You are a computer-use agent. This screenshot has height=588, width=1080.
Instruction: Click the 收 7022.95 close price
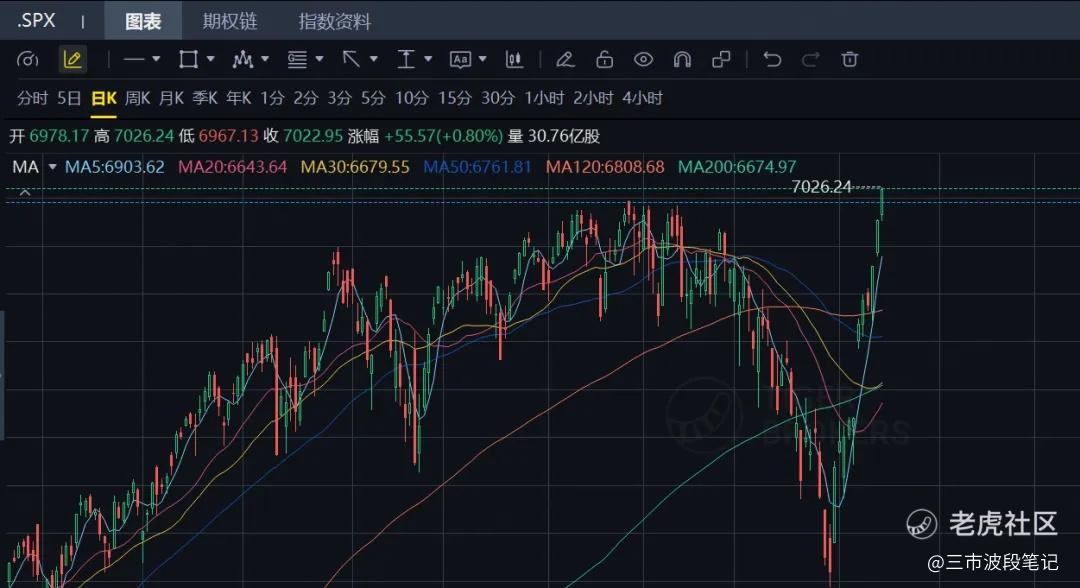tap(303, 136)
